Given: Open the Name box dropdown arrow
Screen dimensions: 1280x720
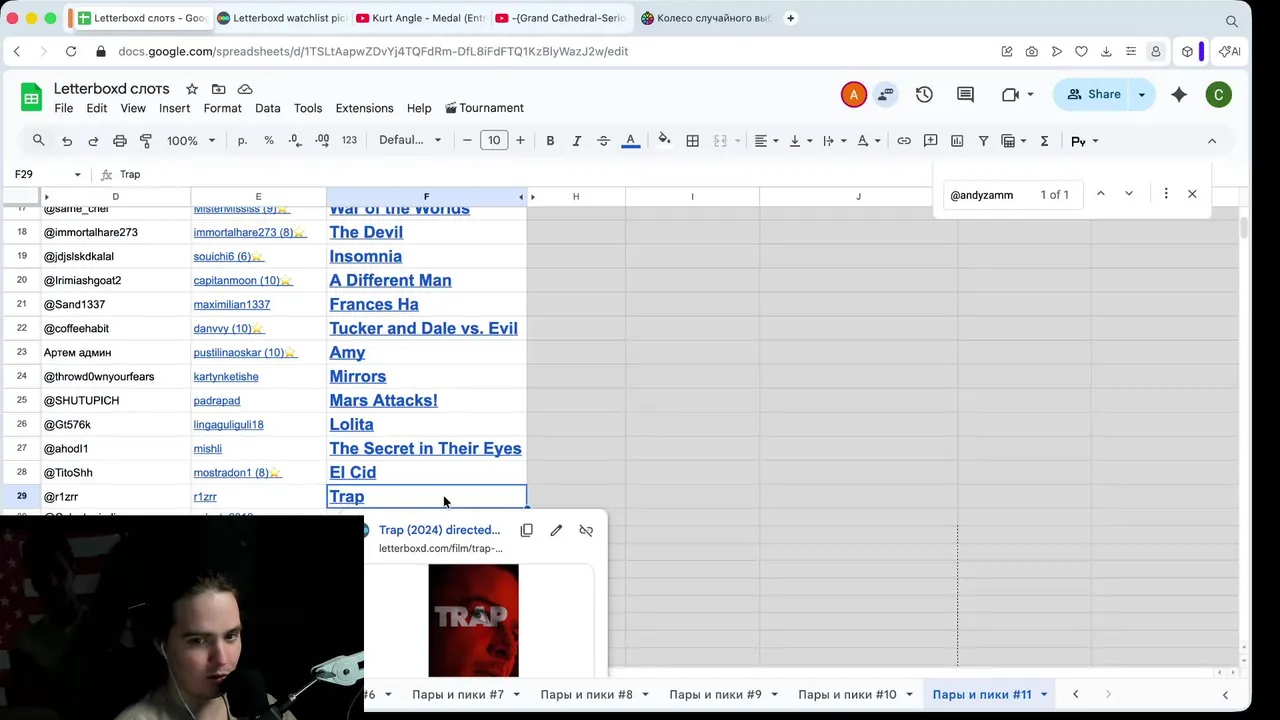Looking at the screenshot, I should coord(77,175).
